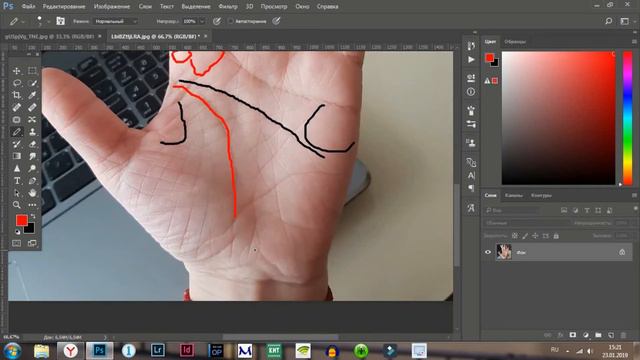640x360 pixels.
Task: Toggle Quick Mask mode
Action: tap(17, 243)
